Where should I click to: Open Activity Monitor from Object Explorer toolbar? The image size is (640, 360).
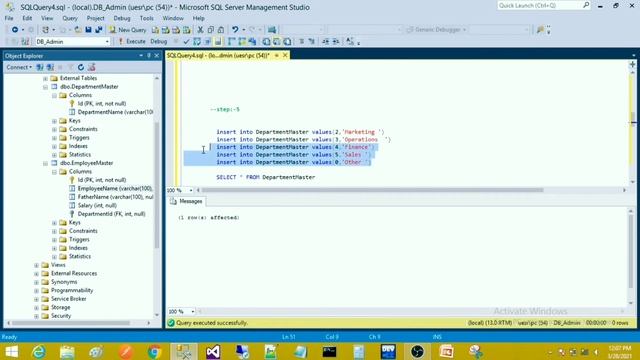[91, 67]
